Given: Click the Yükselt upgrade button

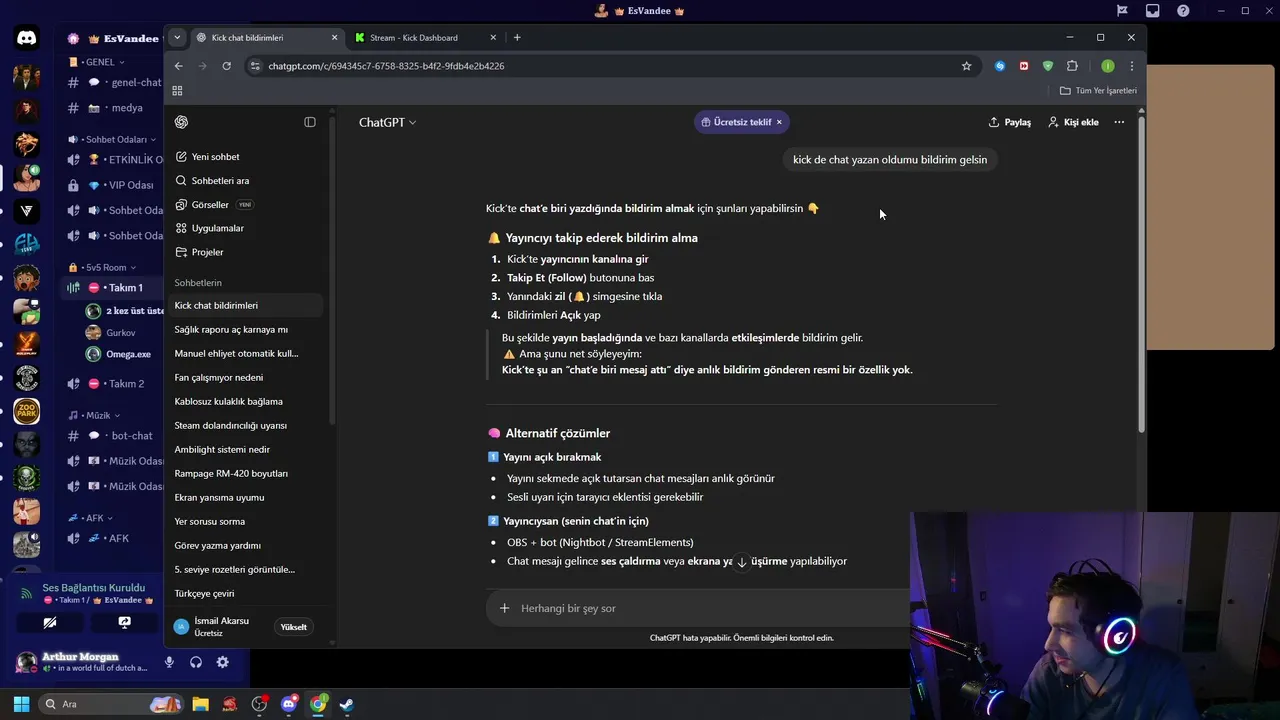Looking at the screenshot, I should (x=294, y=627).
